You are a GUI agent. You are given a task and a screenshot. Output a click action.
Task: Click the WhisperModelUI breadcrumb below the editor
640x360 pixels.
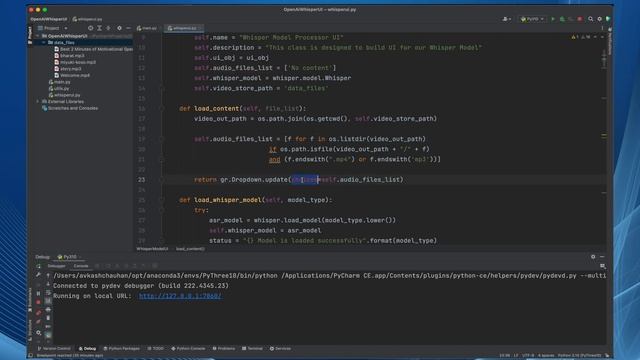[152, 249]
